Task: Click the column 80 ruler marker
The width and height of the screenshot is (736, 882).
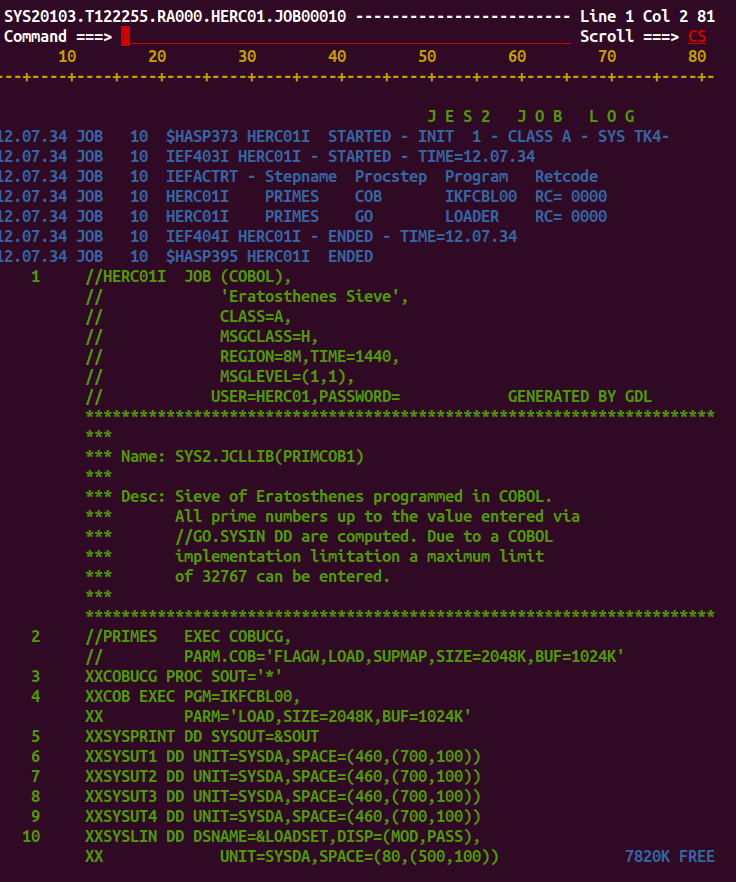Action: (x=697, y=56)
